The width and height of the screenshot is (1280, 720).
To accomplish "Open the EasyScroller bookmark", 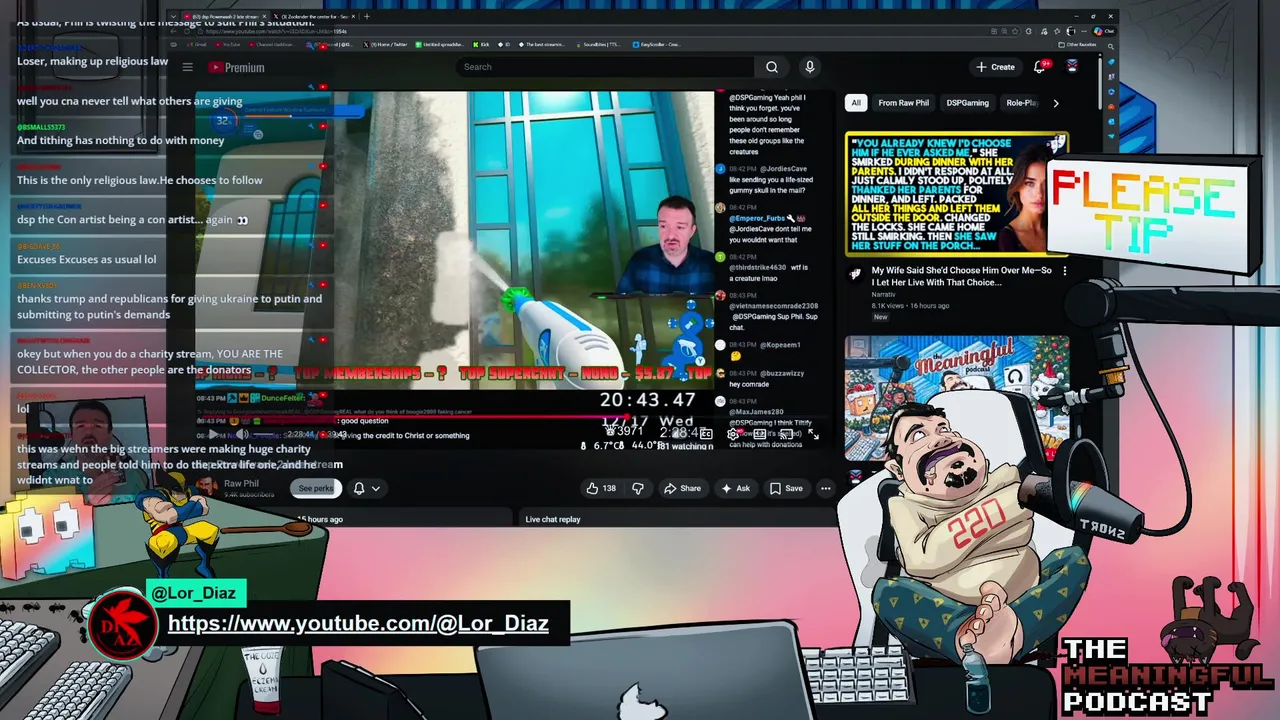I will point(656,44).
